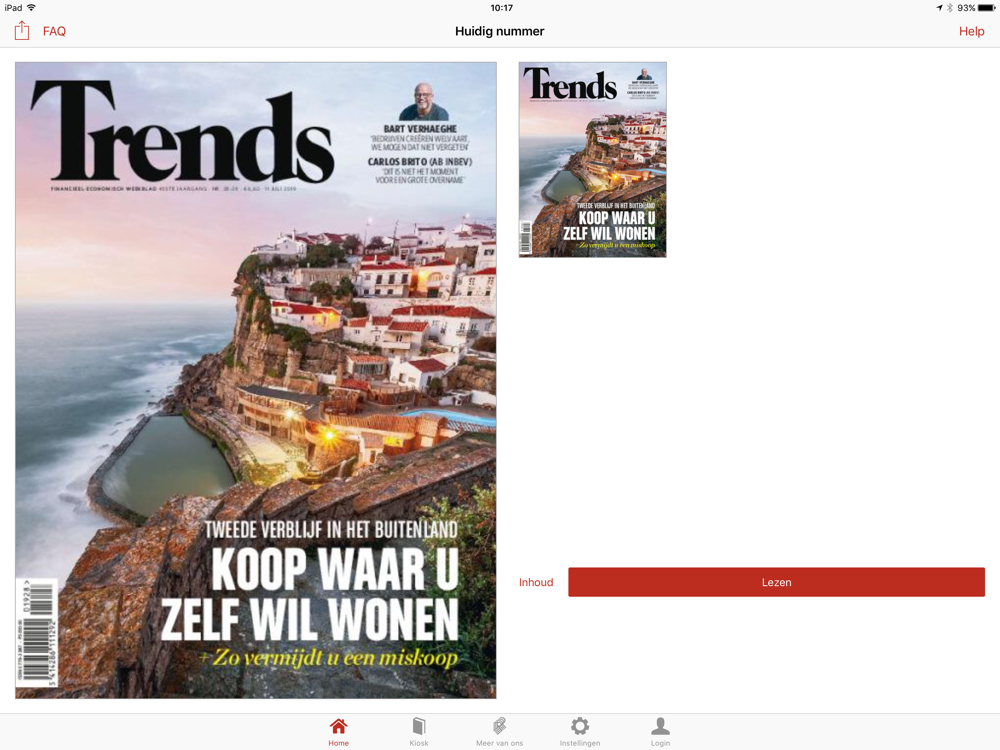Tap the Bluetooth status icon
Viewport: 1000px width, 750px height.
pos(950,8)
